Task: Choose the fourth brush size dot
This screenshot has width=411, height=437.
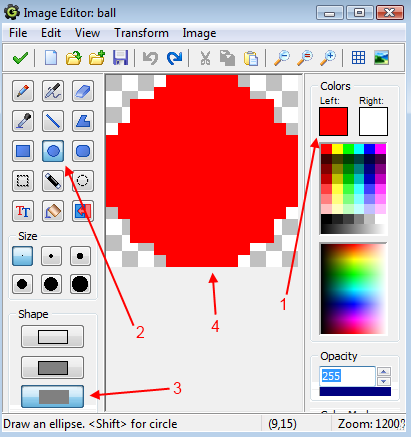Action: 22,284
